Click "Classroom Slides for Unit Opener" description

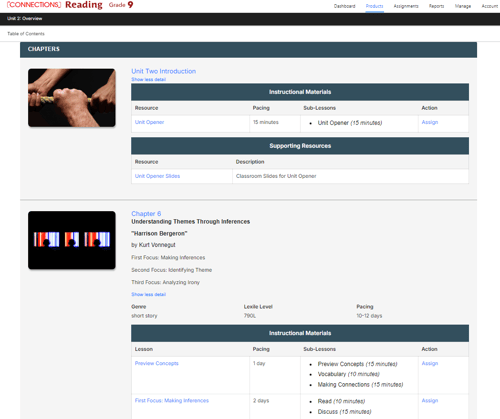276,176
